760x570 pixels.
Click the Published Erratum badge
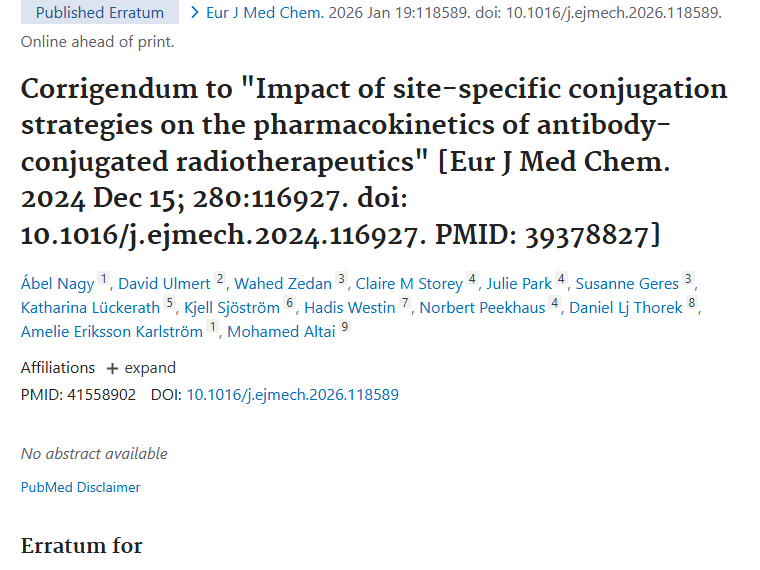[x=99, y=13]
